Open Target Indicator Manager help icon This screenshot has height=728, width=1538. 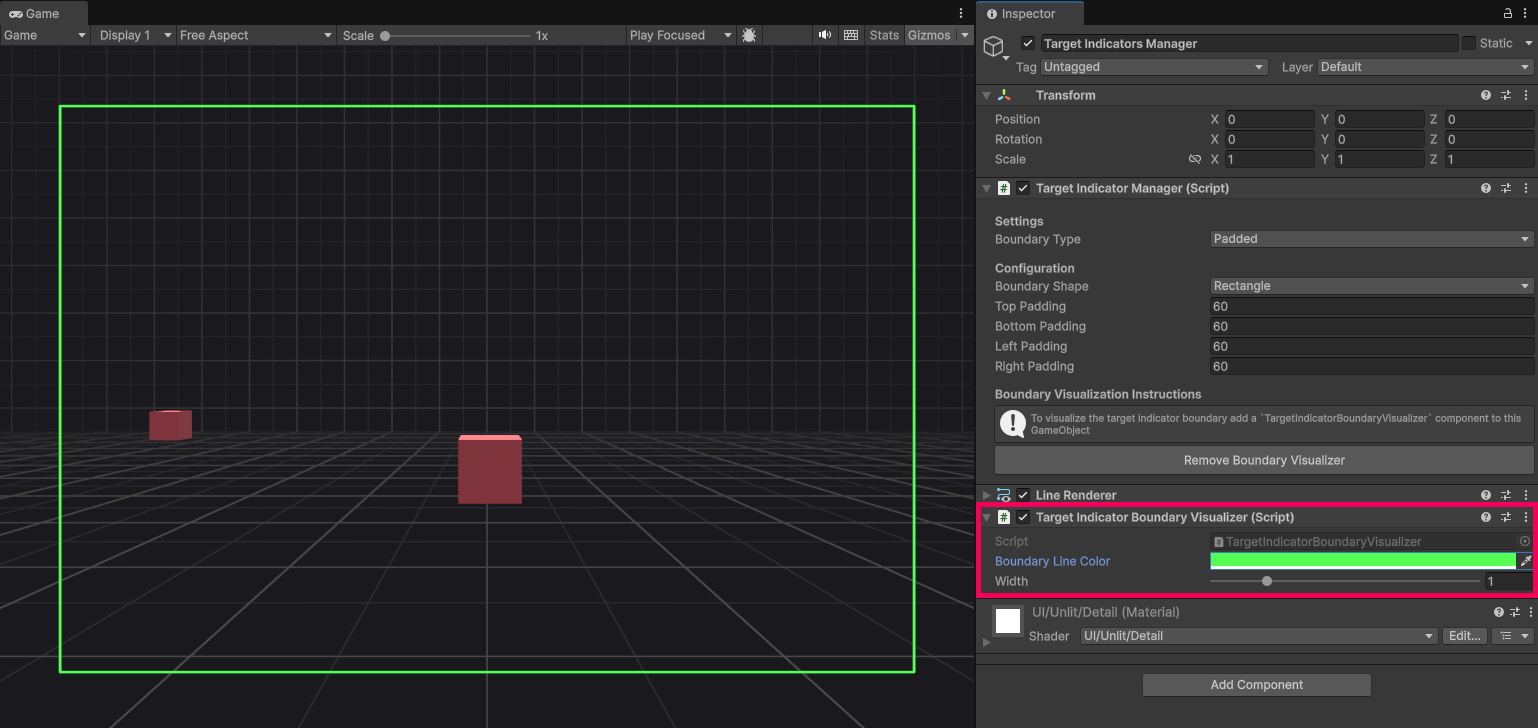point(1486,188)
